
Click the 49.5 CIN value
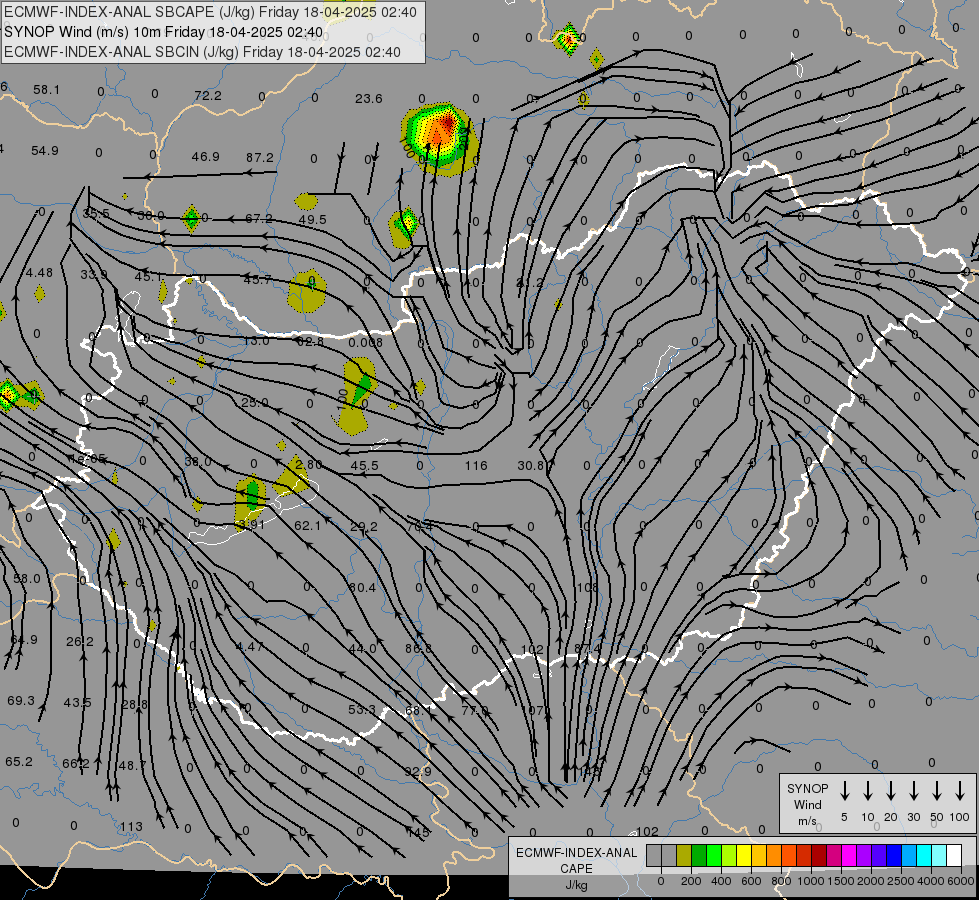click(x=312, y=220)
